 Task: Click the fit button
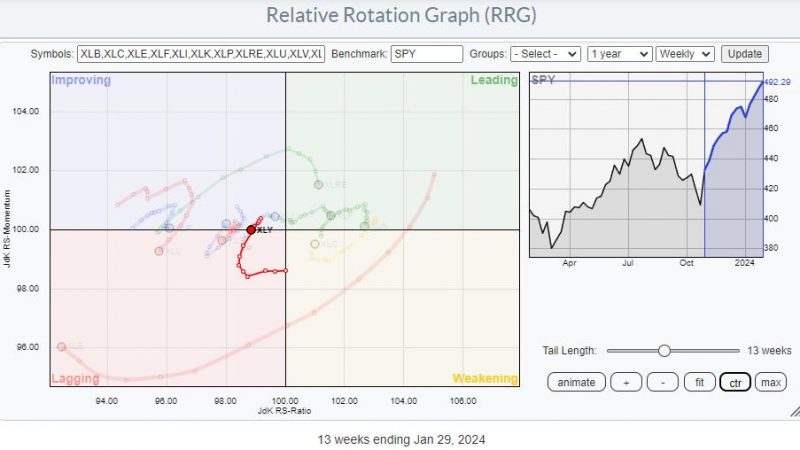[699, 382]
